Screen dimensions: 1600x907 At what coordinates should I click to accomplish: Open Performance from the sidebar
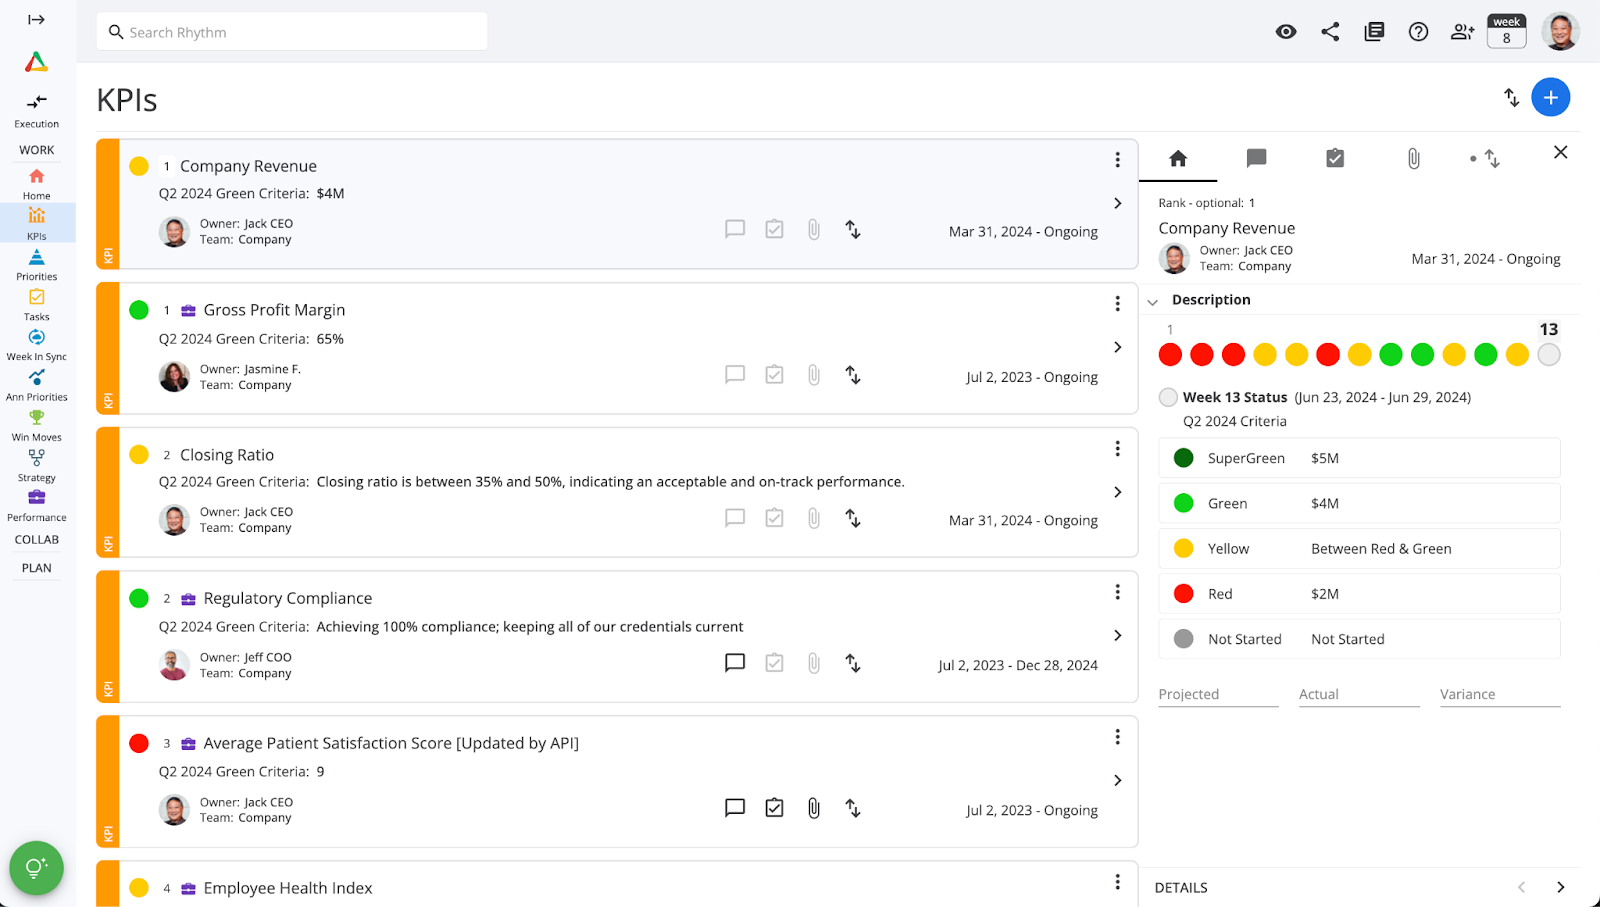[37, 506]
